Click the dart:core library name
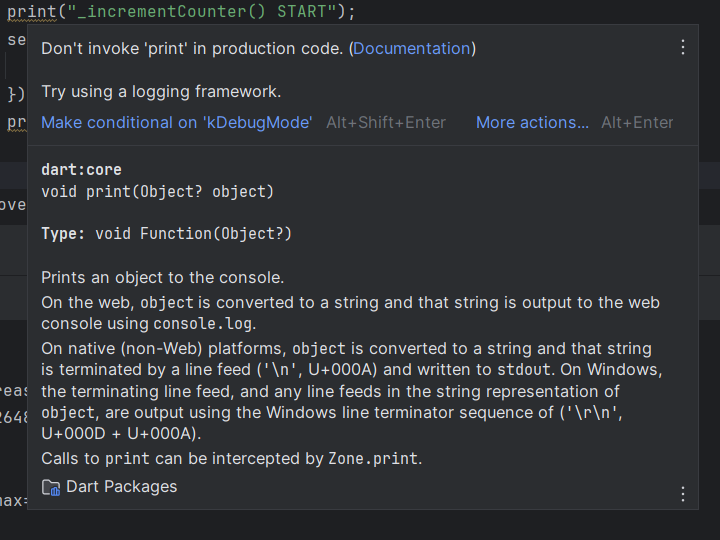Image resolution: width=720 pixels, height=540 pixels. point(81,170)
